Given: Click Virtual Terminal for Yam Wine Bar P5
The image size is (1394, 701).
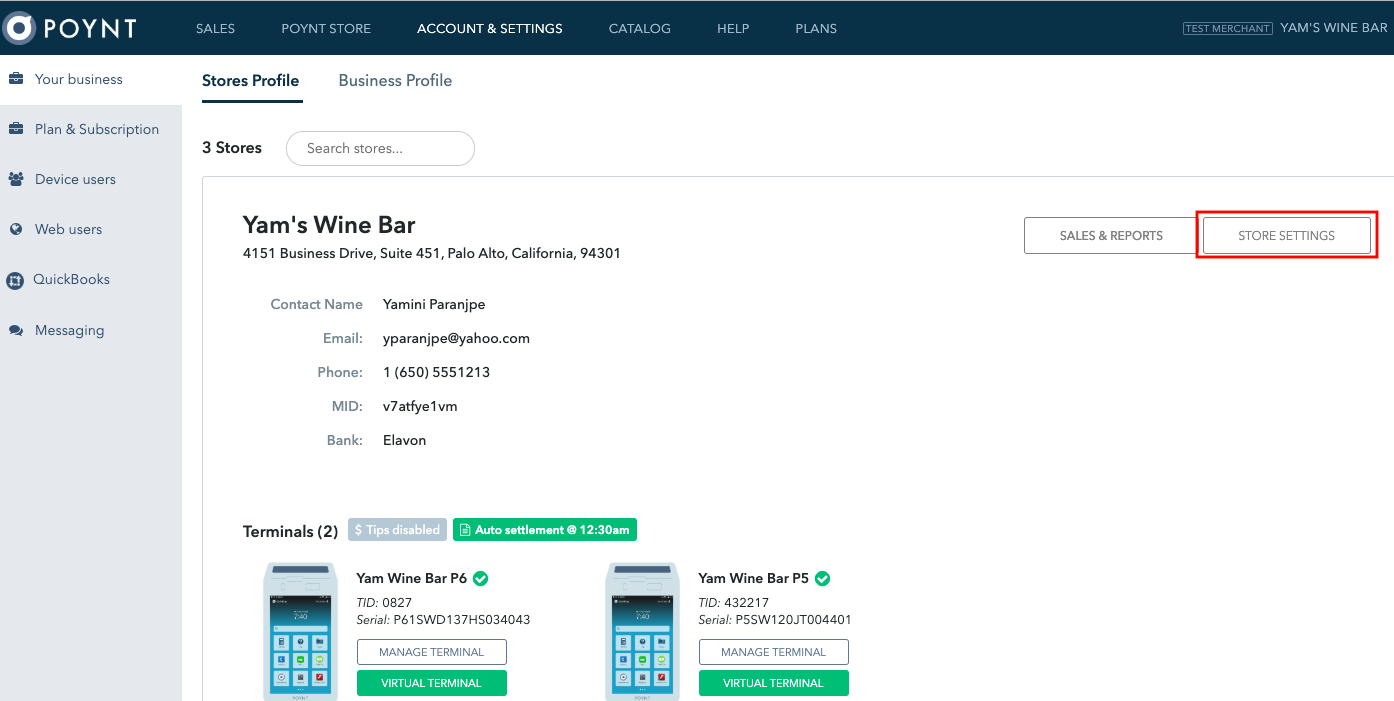Looking at the screenshot, I should [x=774, y=683].
